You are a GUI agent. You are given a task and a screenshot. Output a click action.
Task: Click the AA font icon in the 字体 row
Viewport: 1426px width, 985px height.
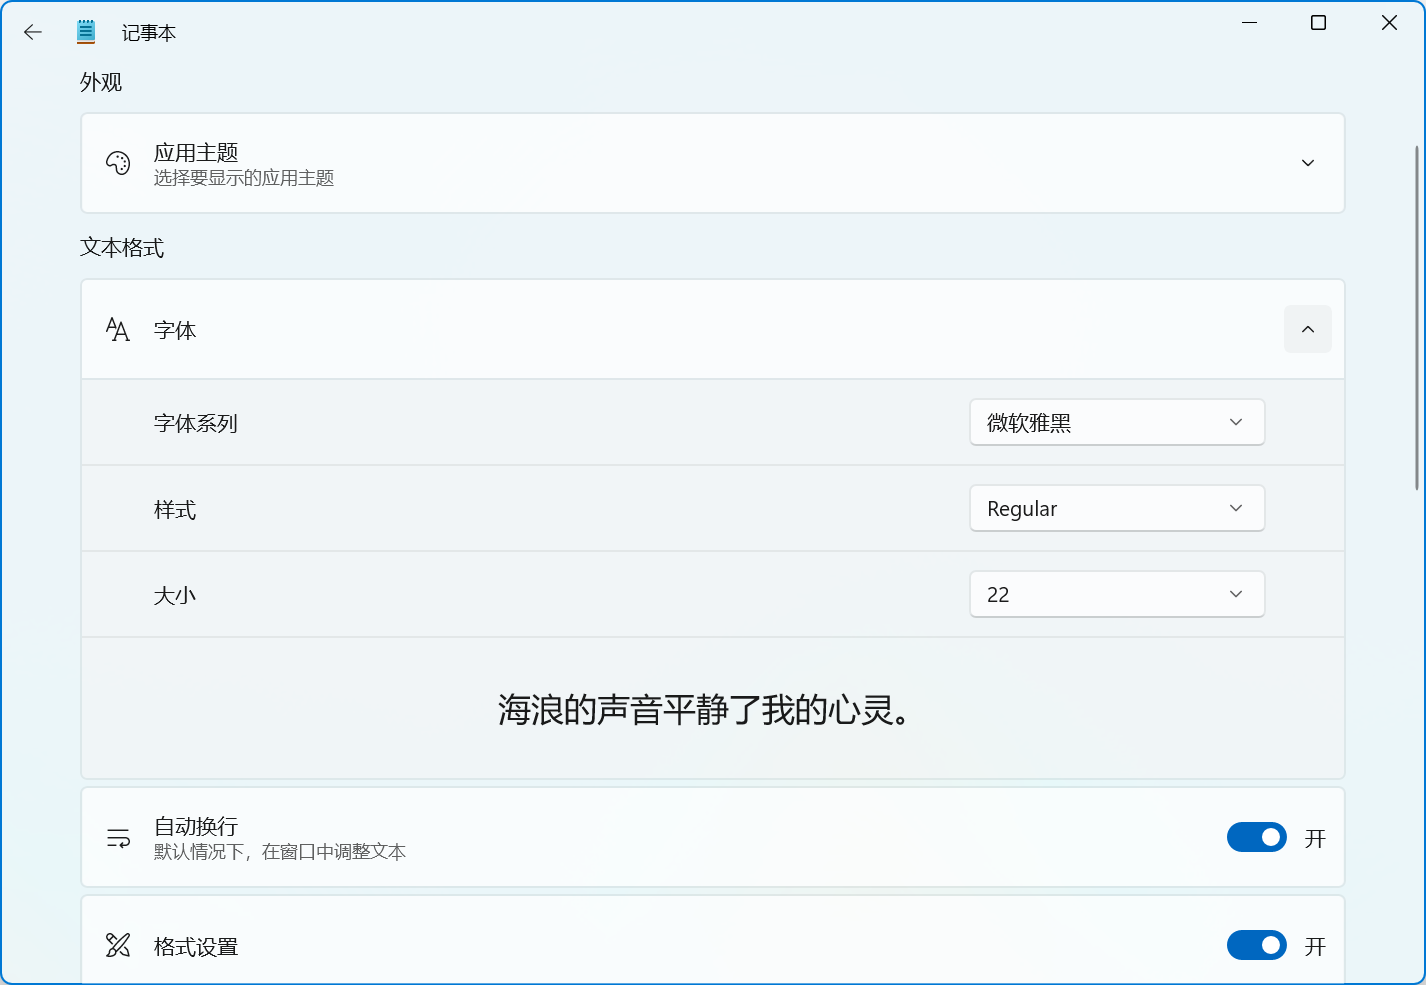pyautogui.click(x=117, y=329)
